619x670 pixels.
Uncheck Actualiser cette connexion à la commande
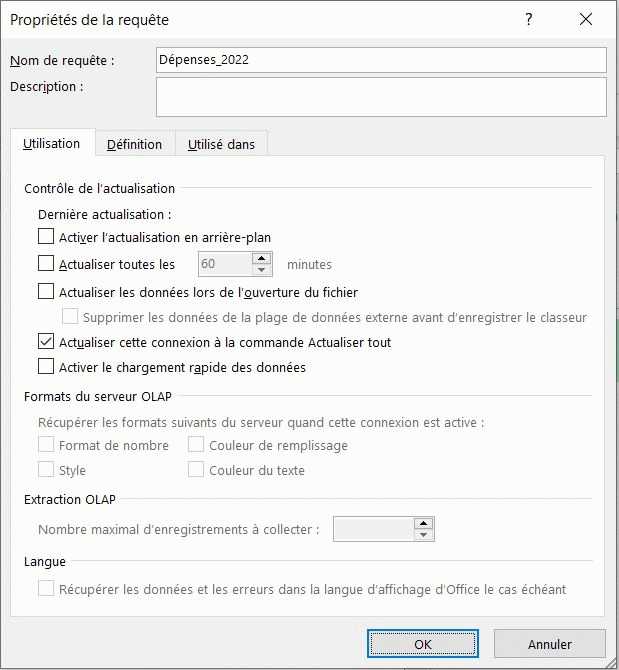[x=46, y=342]
